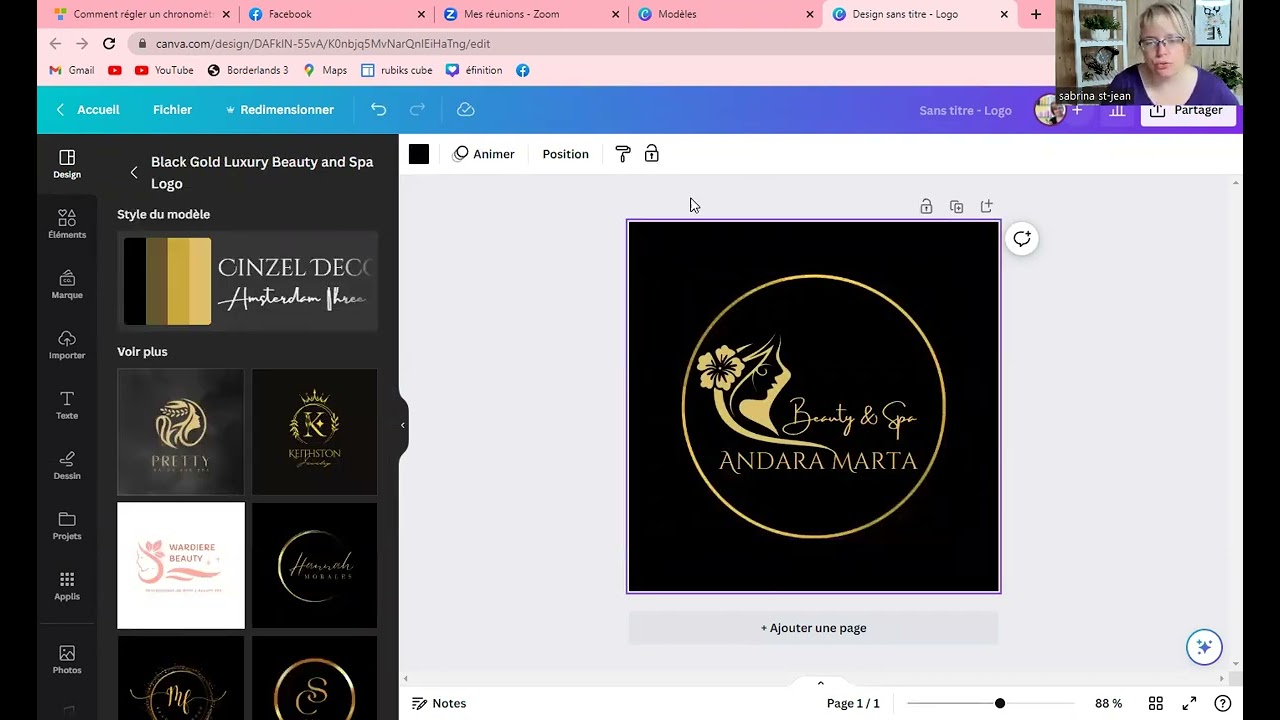This screenshot has width=1280, height=720.
Task: Apply the Cinzel Deco font style
Action: (x=294, y=268)
